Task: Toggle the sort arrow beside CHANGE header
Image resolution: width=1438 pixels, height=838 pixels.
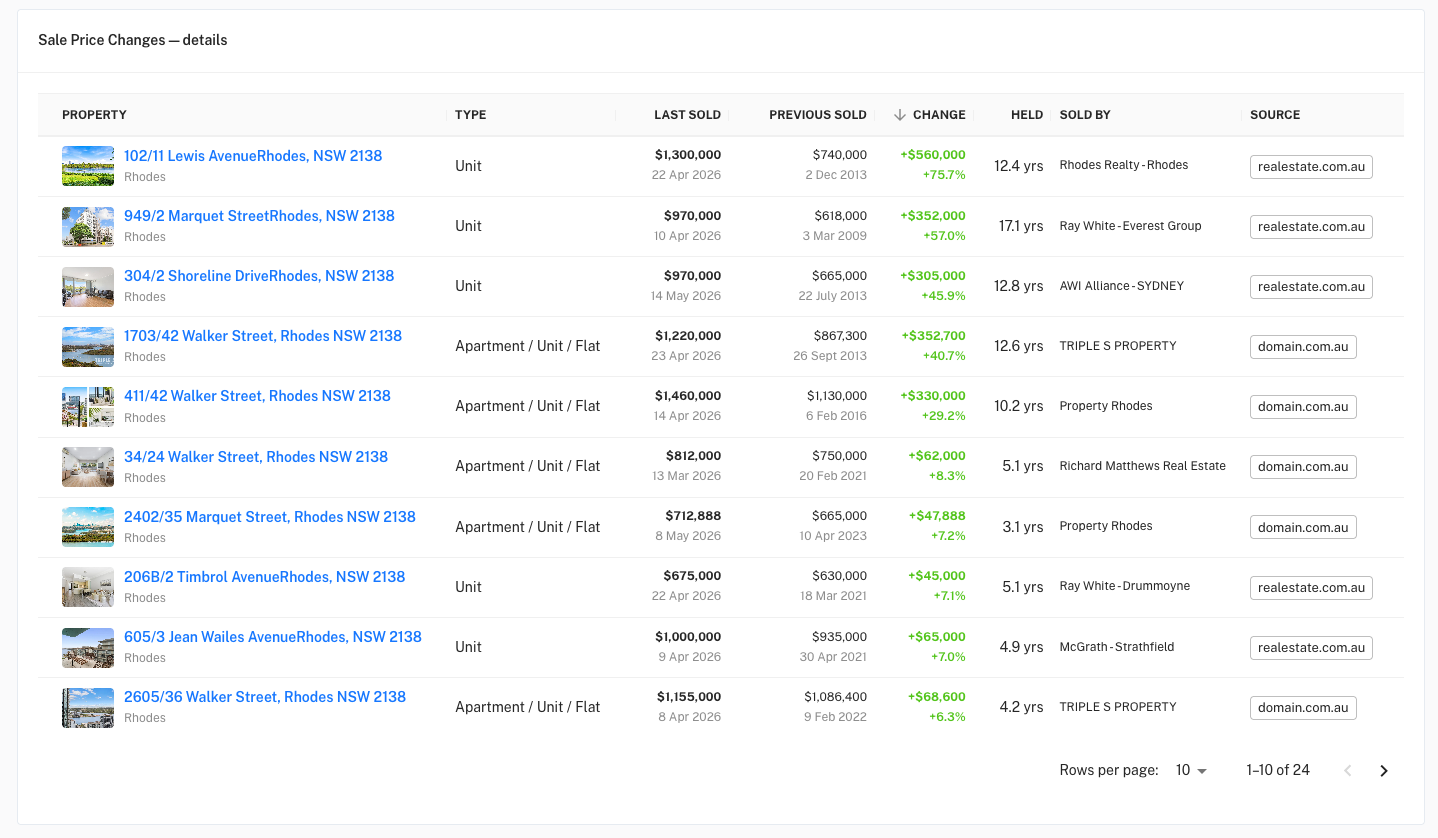Action: click(900, 115)
